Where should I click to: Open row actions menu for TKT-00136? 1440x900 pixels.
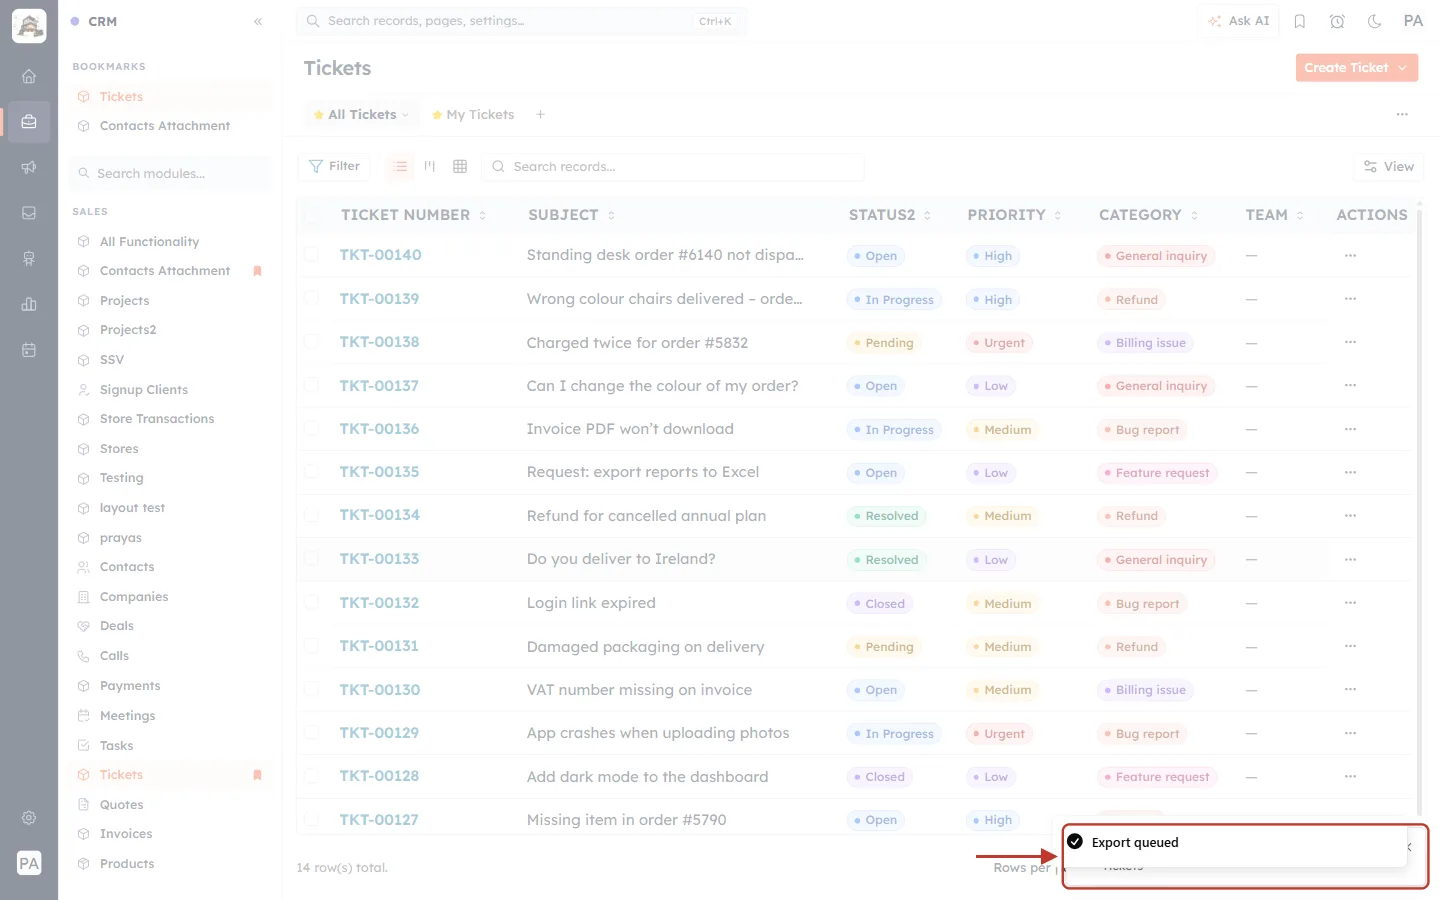1350,429
